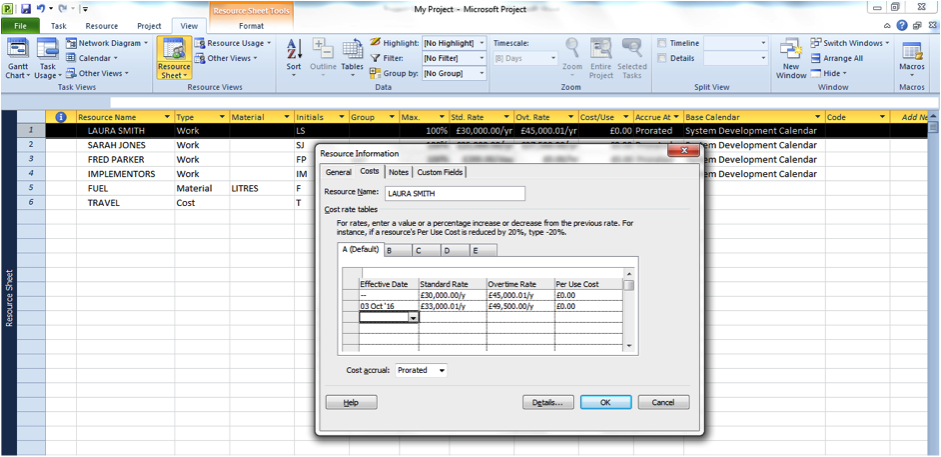The height and width of the screenshot is (457, 941).
Task: Switch to the Notes tab
Action: 398,172
